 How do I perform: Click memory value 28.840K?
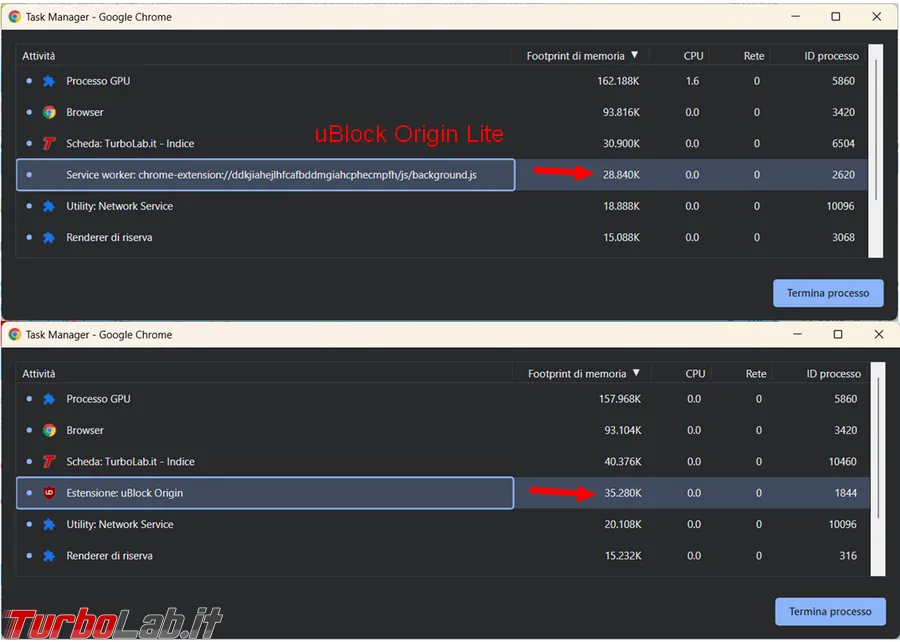[x=621, y=175]
